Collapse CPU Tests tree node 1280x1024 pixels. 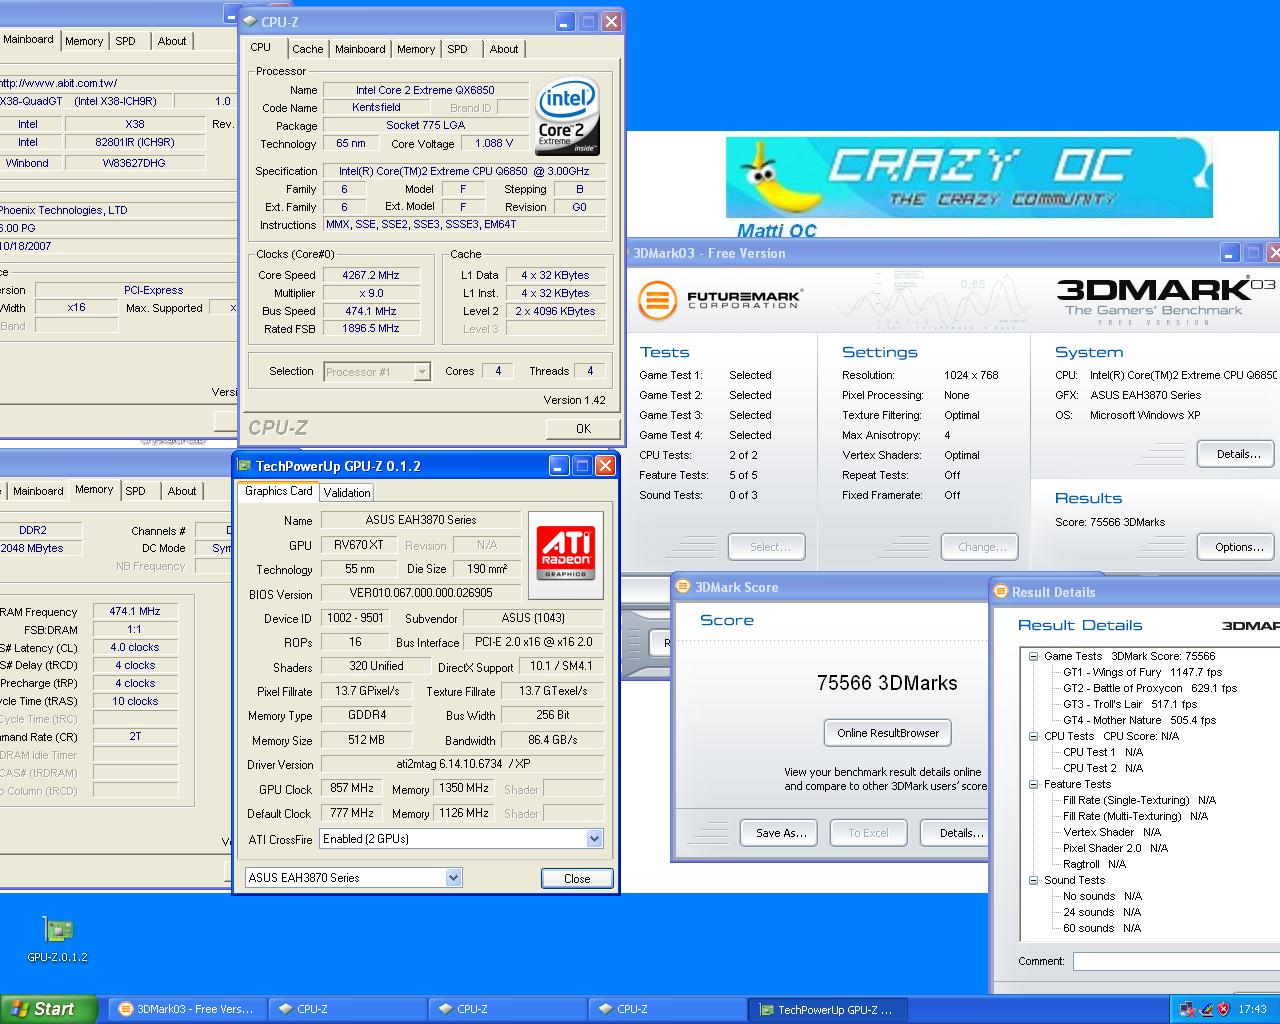coord(1033,736)
